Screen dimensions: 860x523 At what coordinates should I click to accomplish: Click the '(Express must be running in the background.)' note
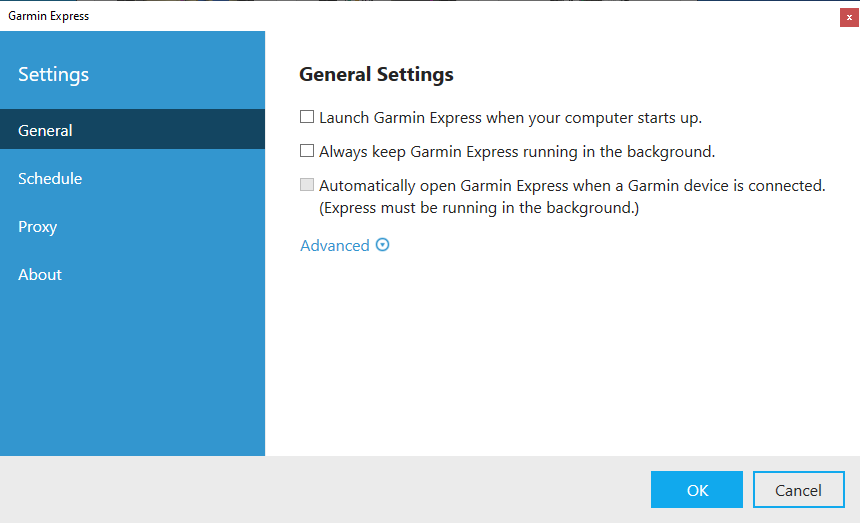click(479, 208)
